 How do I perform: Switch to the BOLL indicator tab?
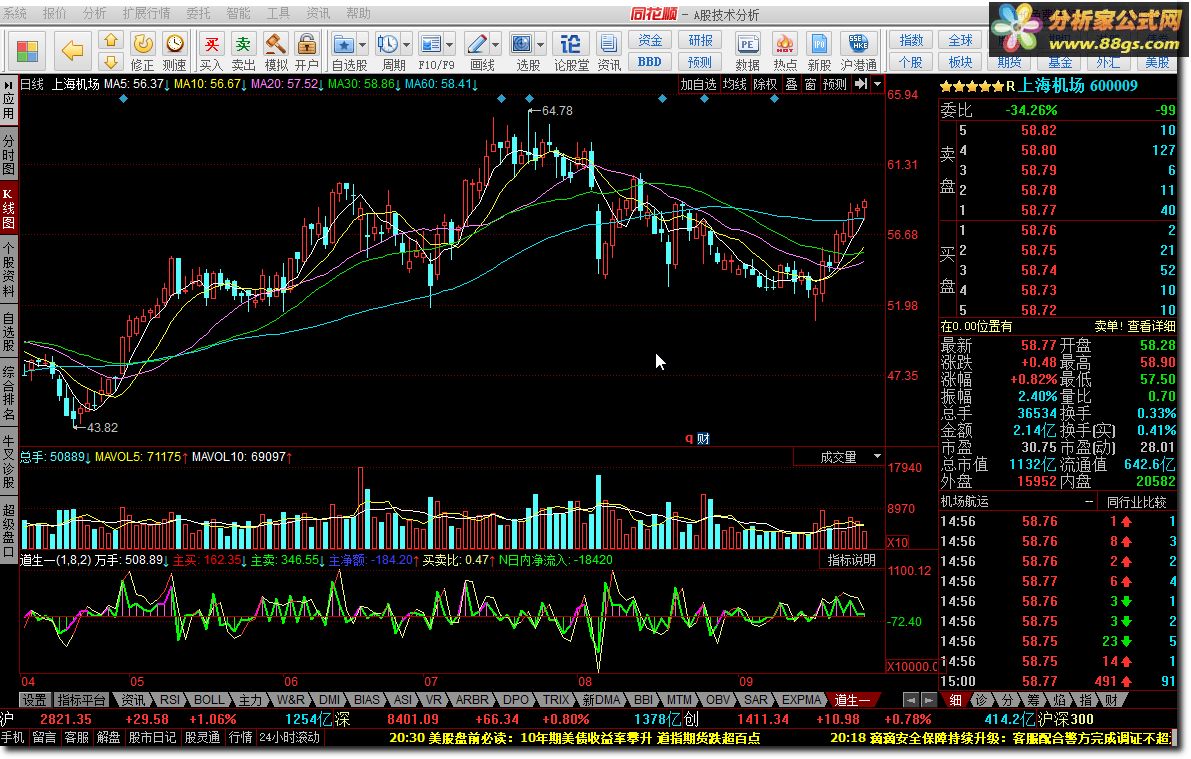tap(208, 700)
